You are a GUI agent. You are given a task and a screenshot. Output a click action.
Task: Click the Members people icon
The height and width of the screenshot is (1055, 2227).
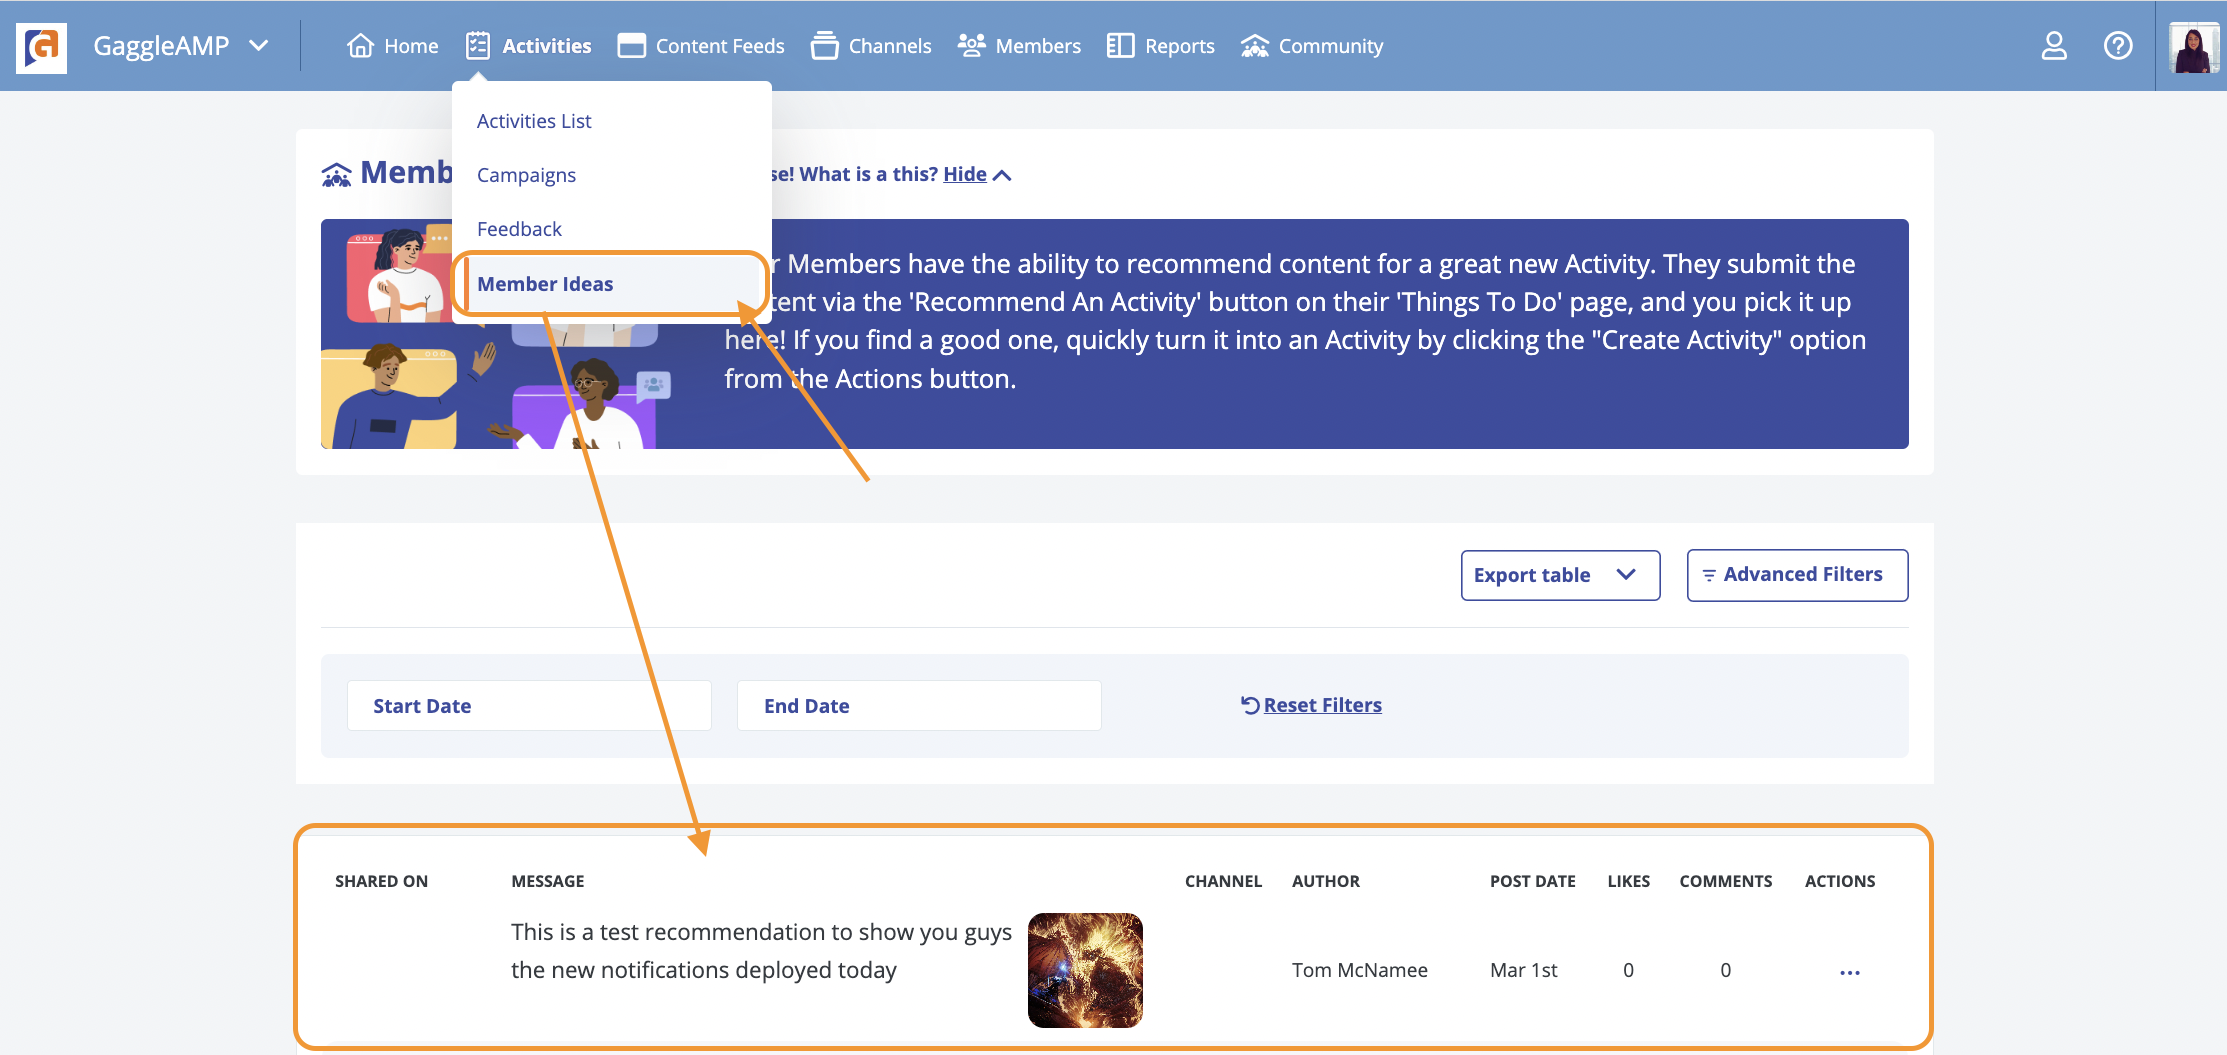[970, 46]
